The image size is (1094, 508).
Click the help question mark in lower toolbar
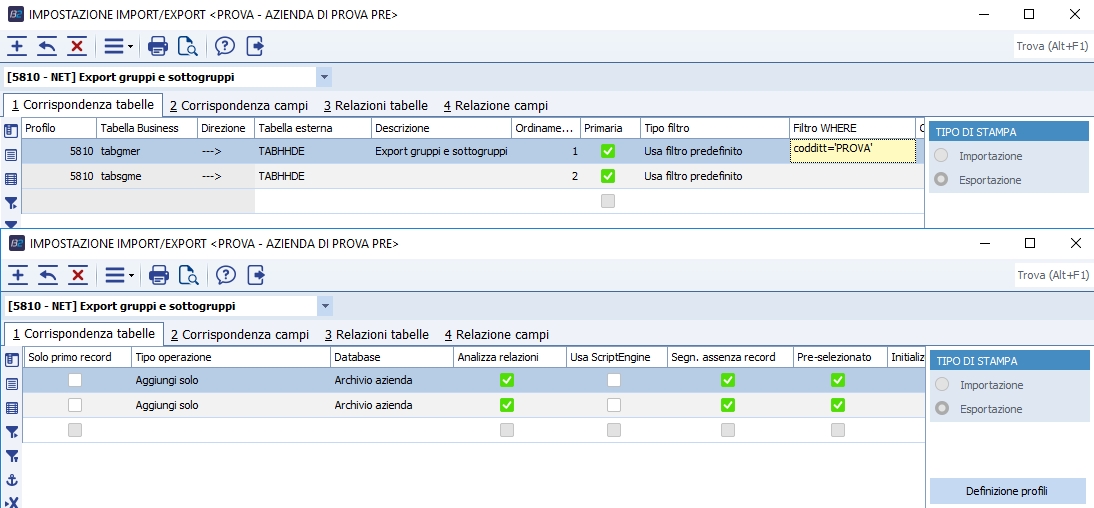(225, 275)
